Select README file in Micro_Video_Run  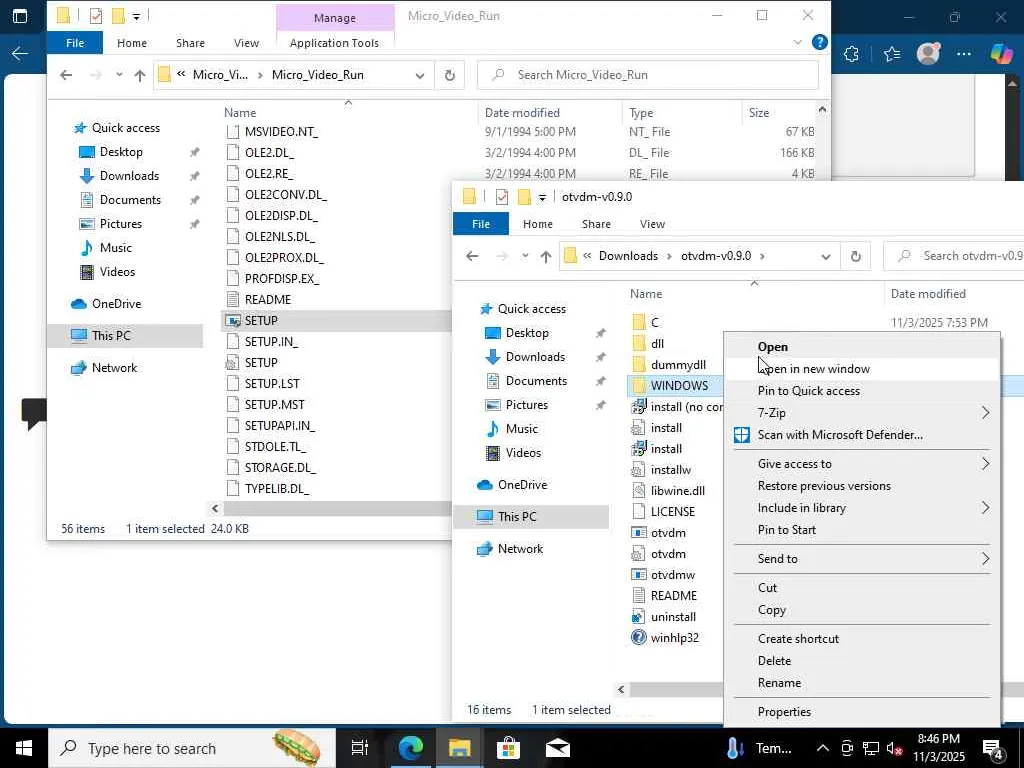(268, 300)
